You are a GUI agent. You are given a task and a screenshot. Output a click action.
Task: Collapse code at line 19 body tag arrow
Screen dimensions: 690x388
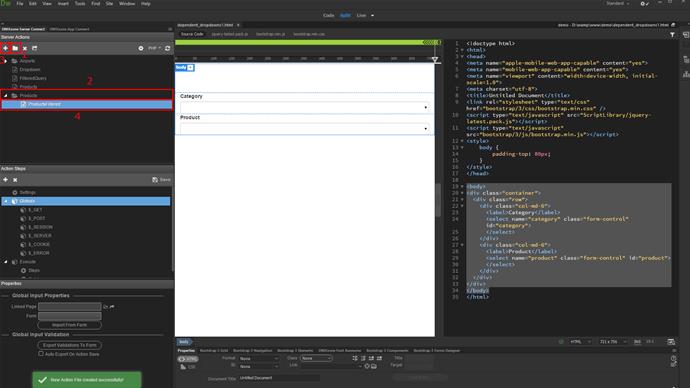[x=462, y=187]
